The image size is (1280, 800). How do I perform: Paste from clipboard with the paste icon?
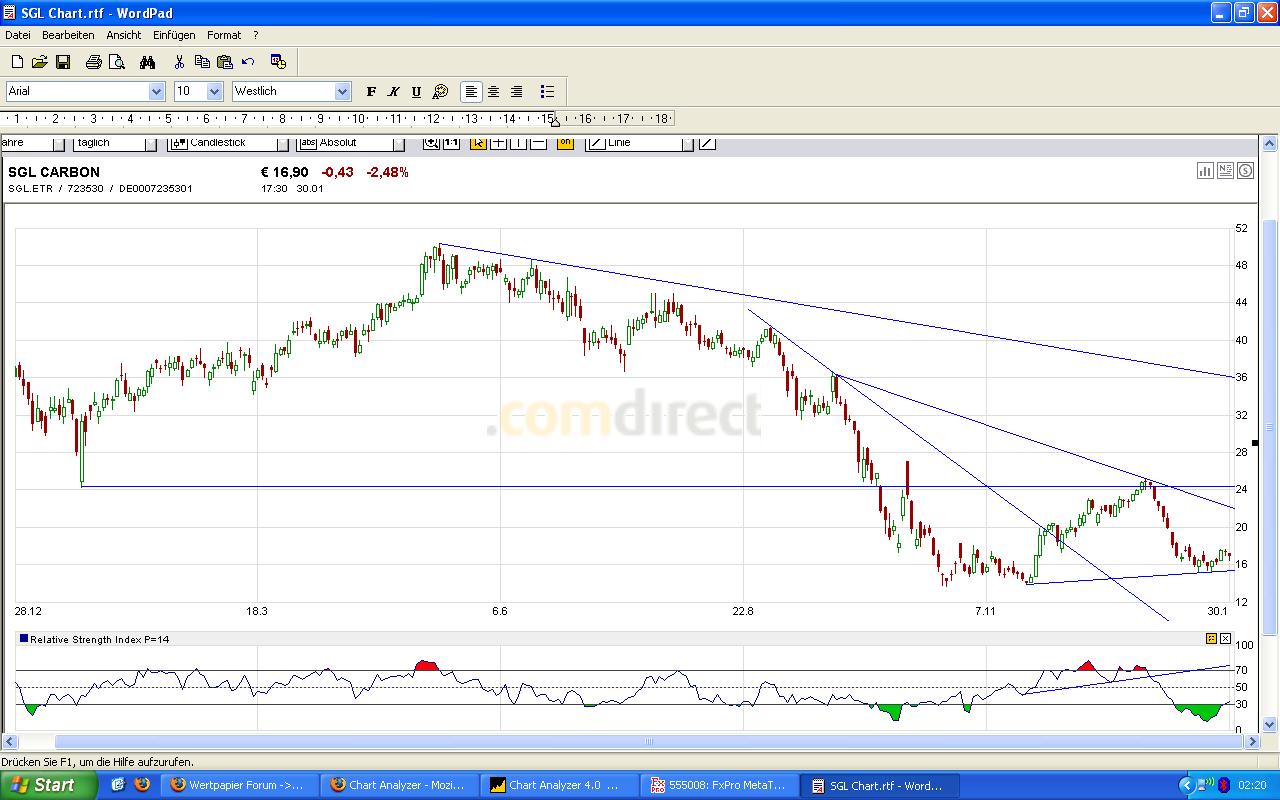point(225,62)
